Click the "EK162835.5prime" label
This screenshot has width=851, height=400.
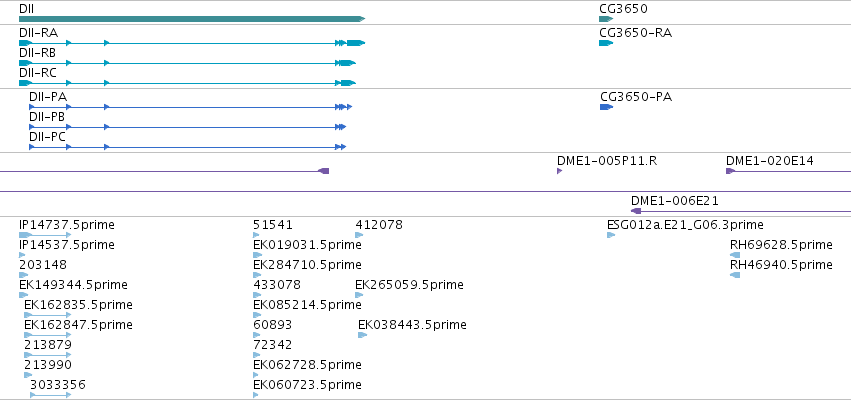coord(78,304)
